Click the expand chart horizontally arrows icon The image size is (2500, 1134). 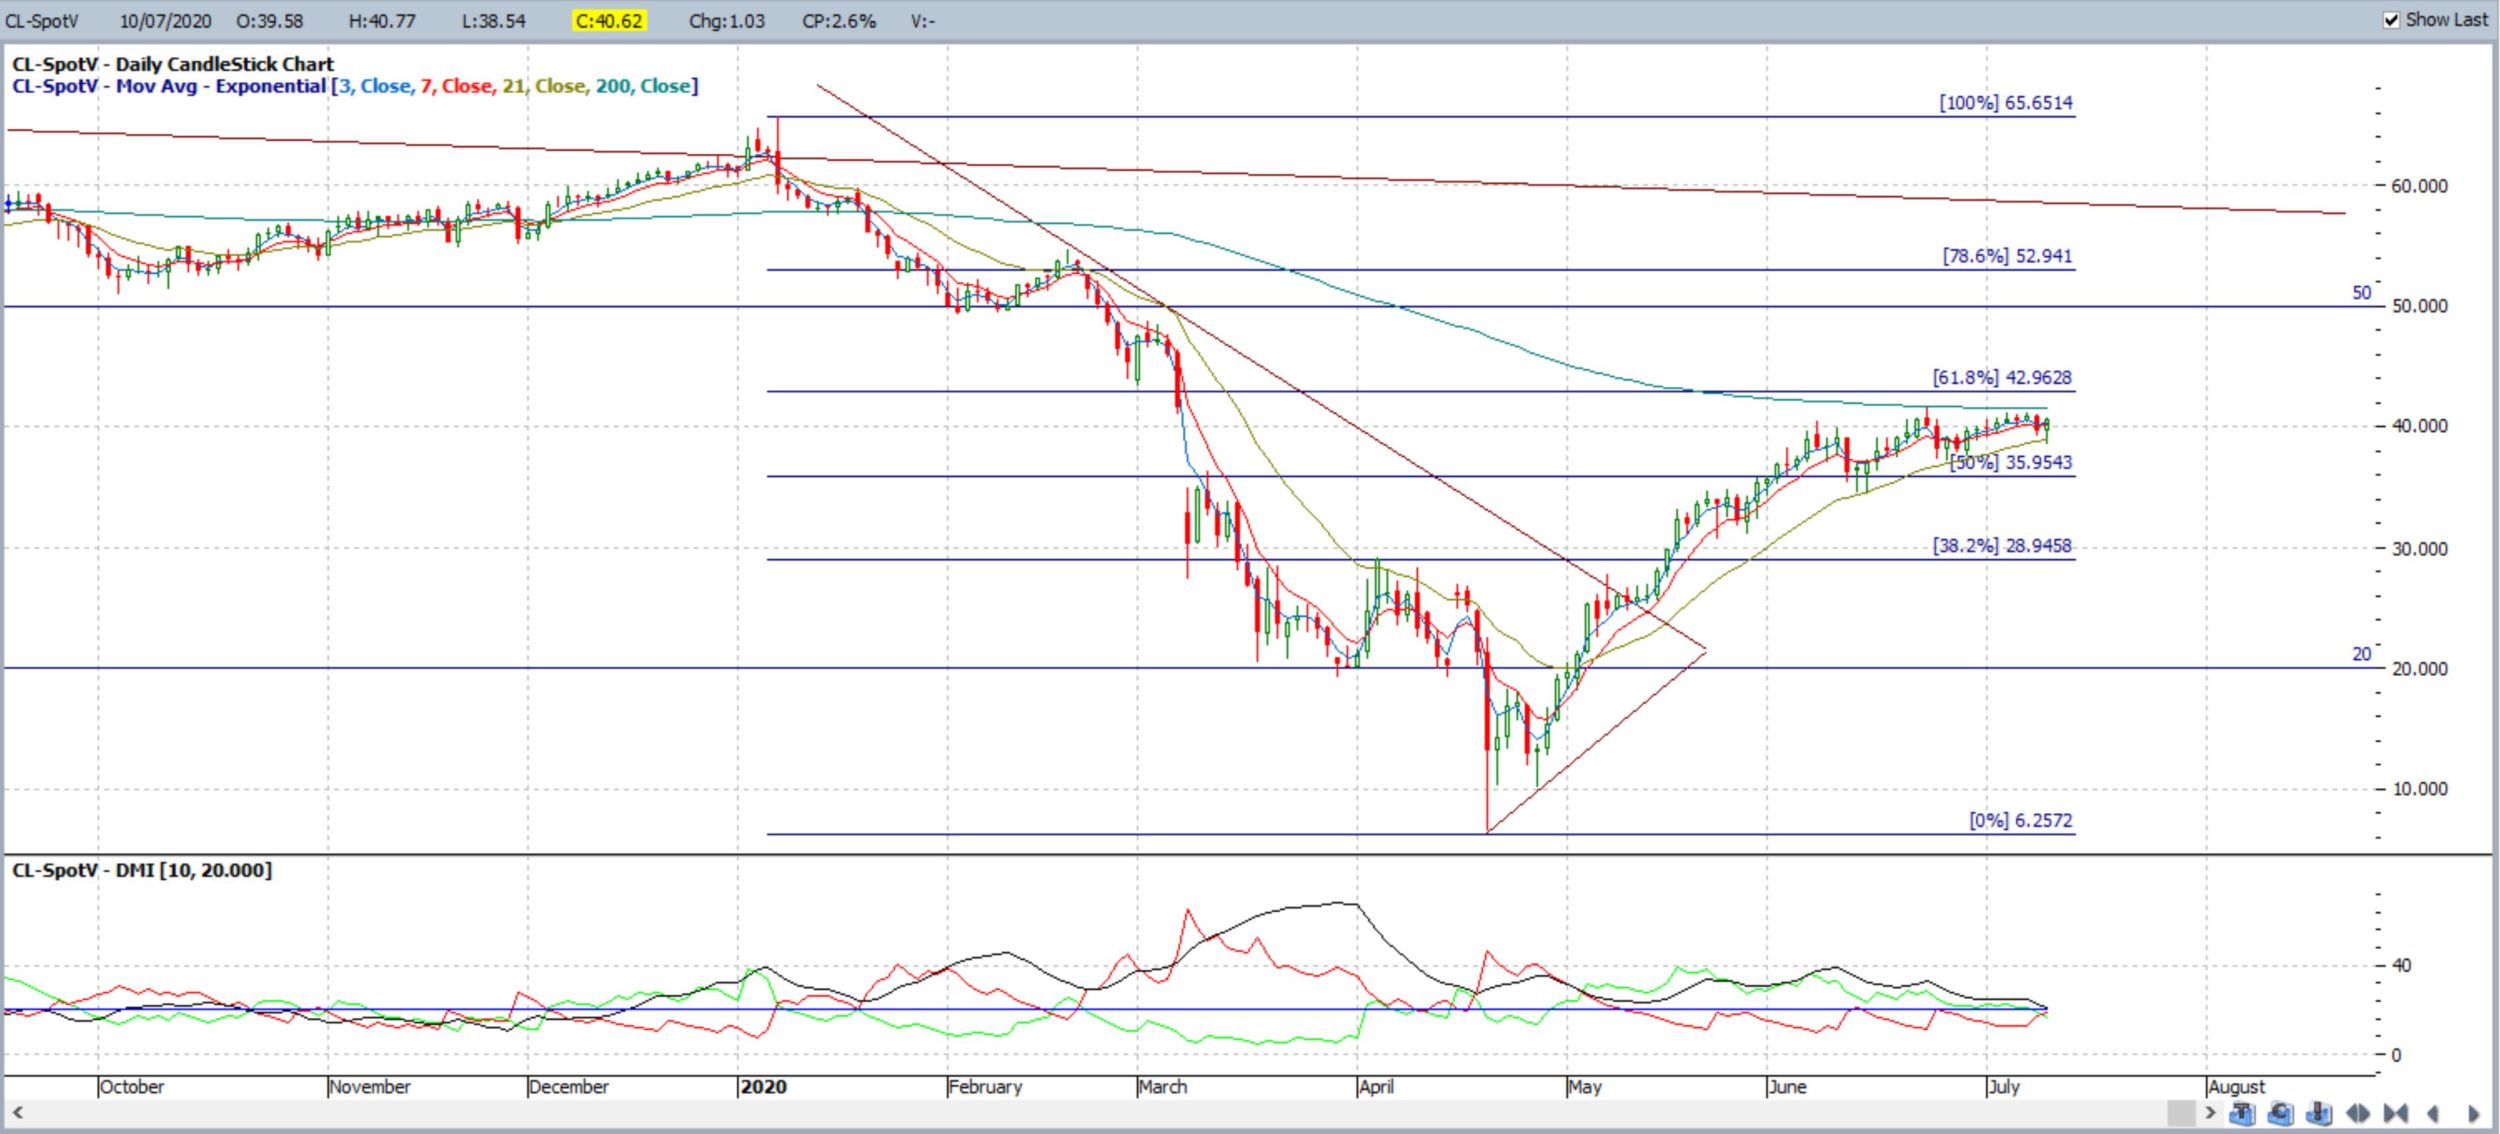point(2358,1113)
